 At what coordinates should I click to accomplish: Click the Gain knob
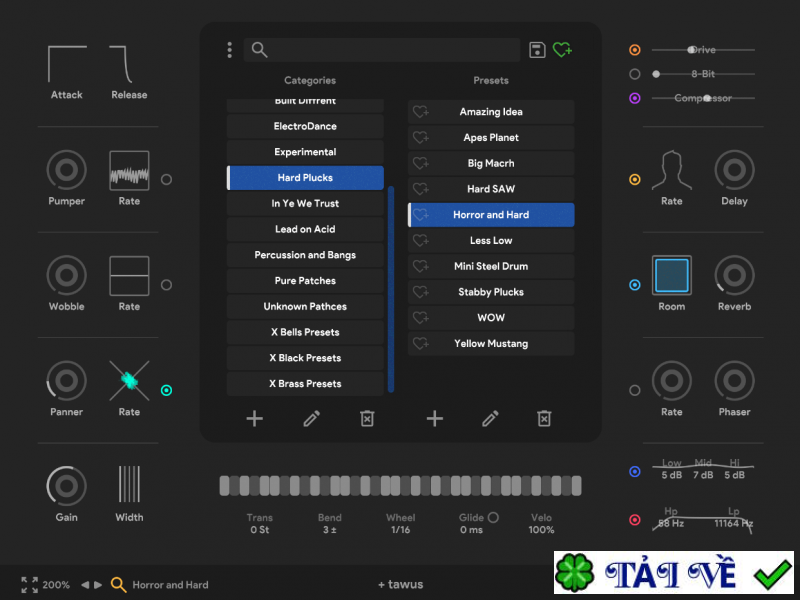click(66, 486)
